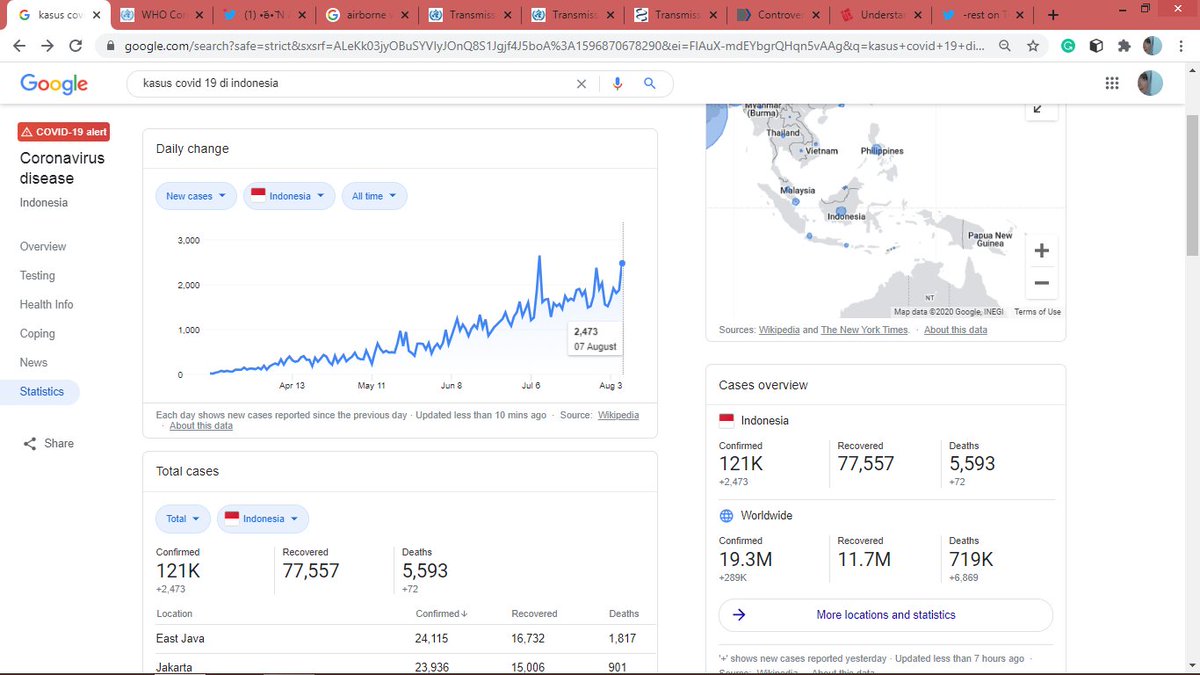Screen dimensions: 1200x675
Task: Bookmark this page with star icon
Action: click(1033, 46)
